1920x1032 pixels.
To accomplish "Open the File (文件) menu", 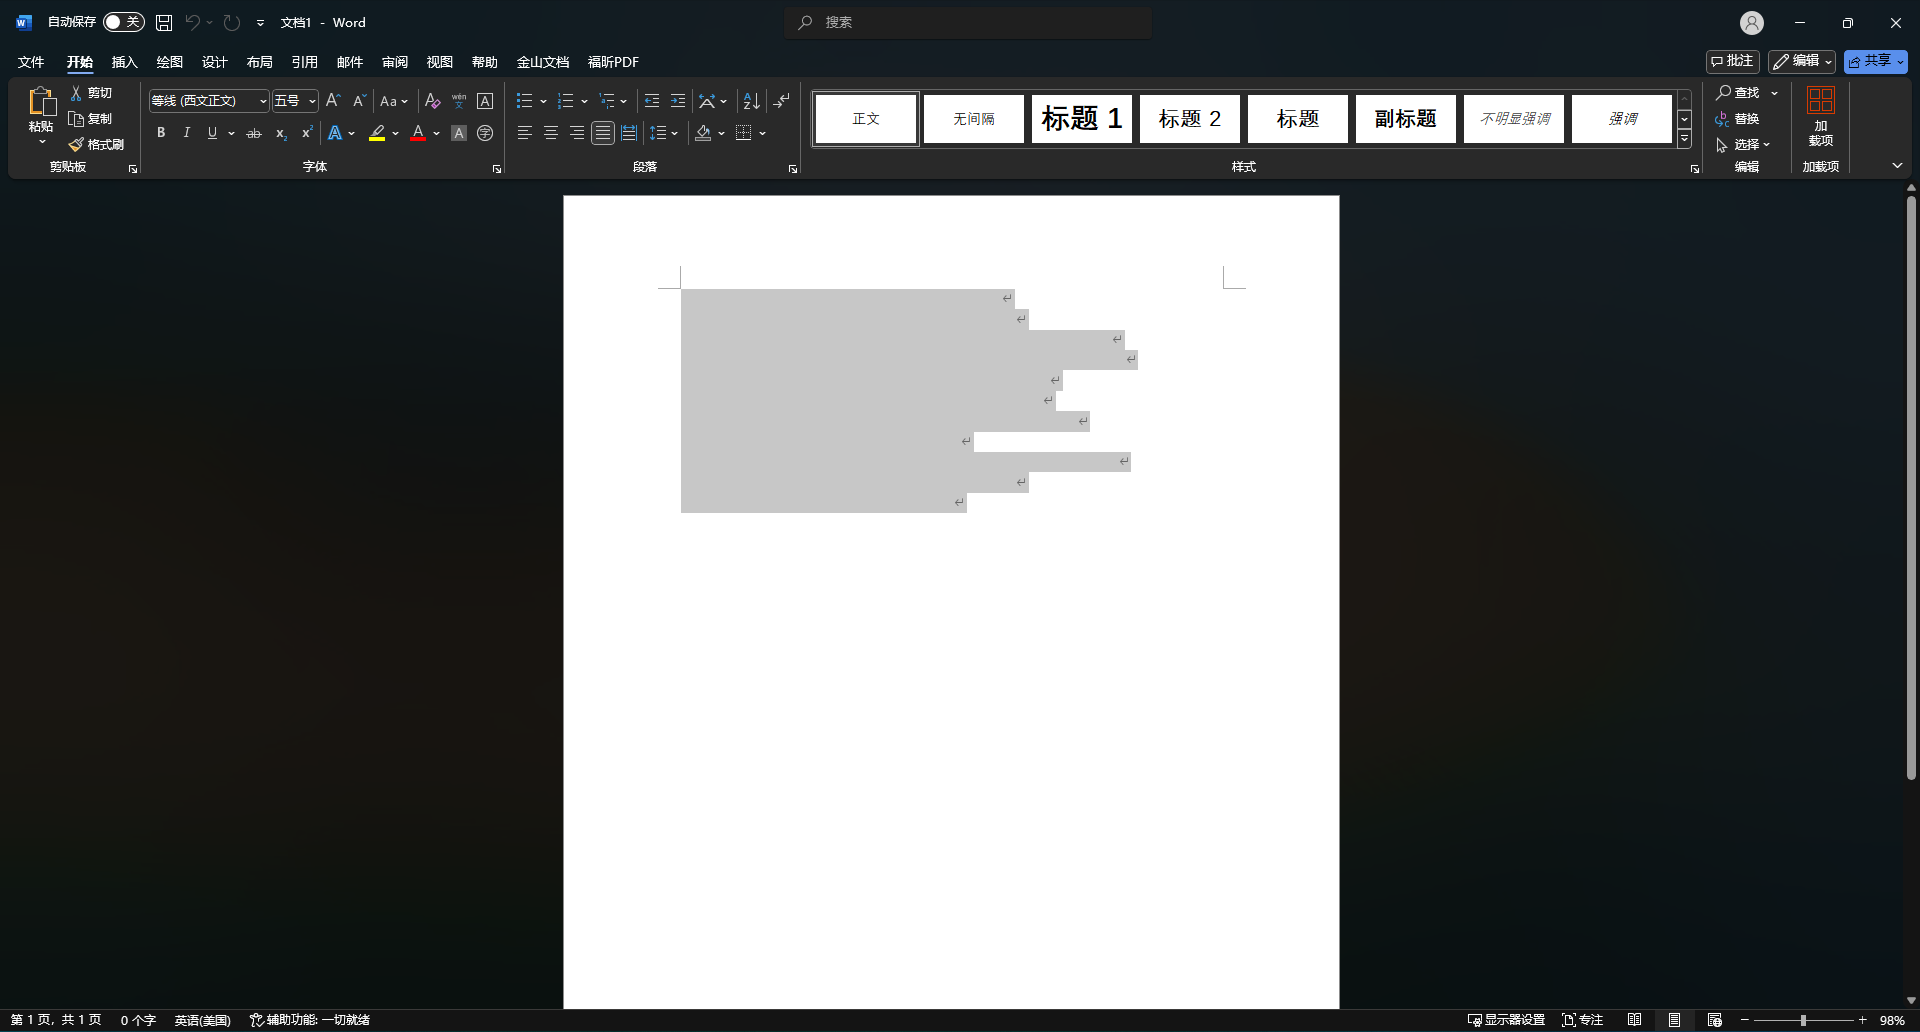I will click(31, 62).
